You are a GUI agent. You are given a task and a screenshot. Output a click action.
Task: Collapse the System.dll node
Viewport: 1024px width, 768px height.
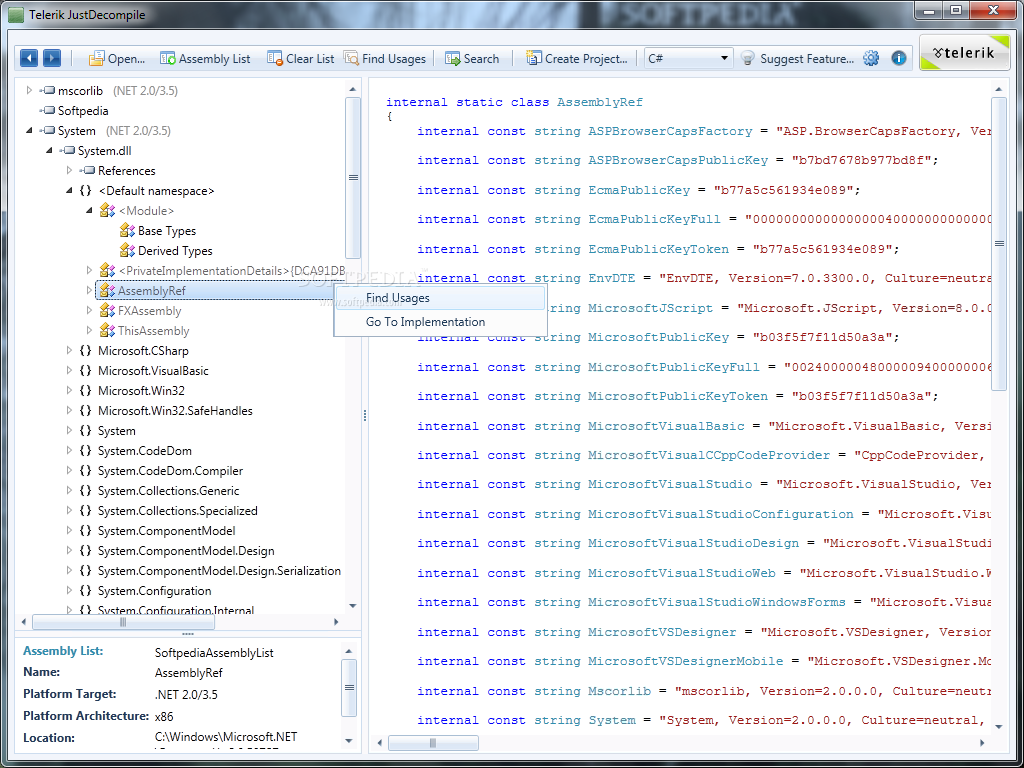49,151
